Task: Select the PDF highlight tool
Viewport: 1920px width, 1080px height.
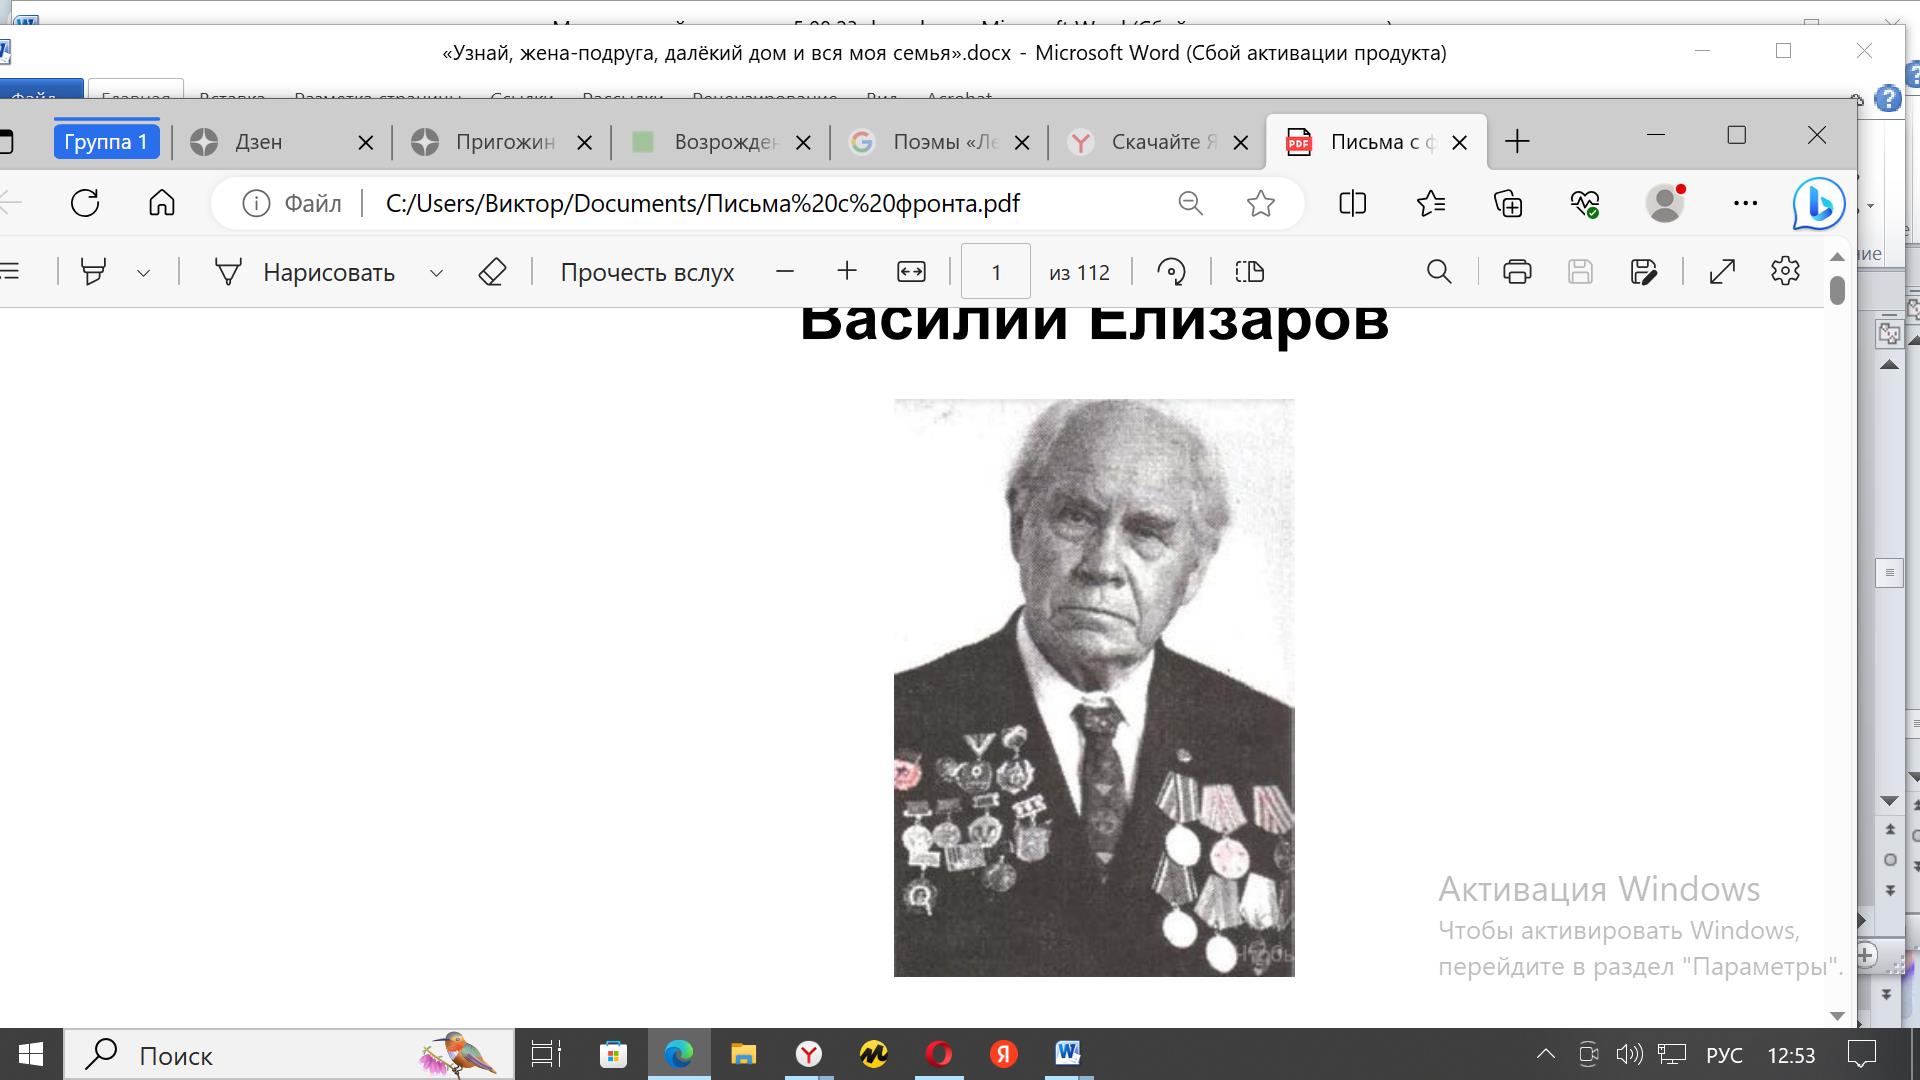Action: point(93,272)
